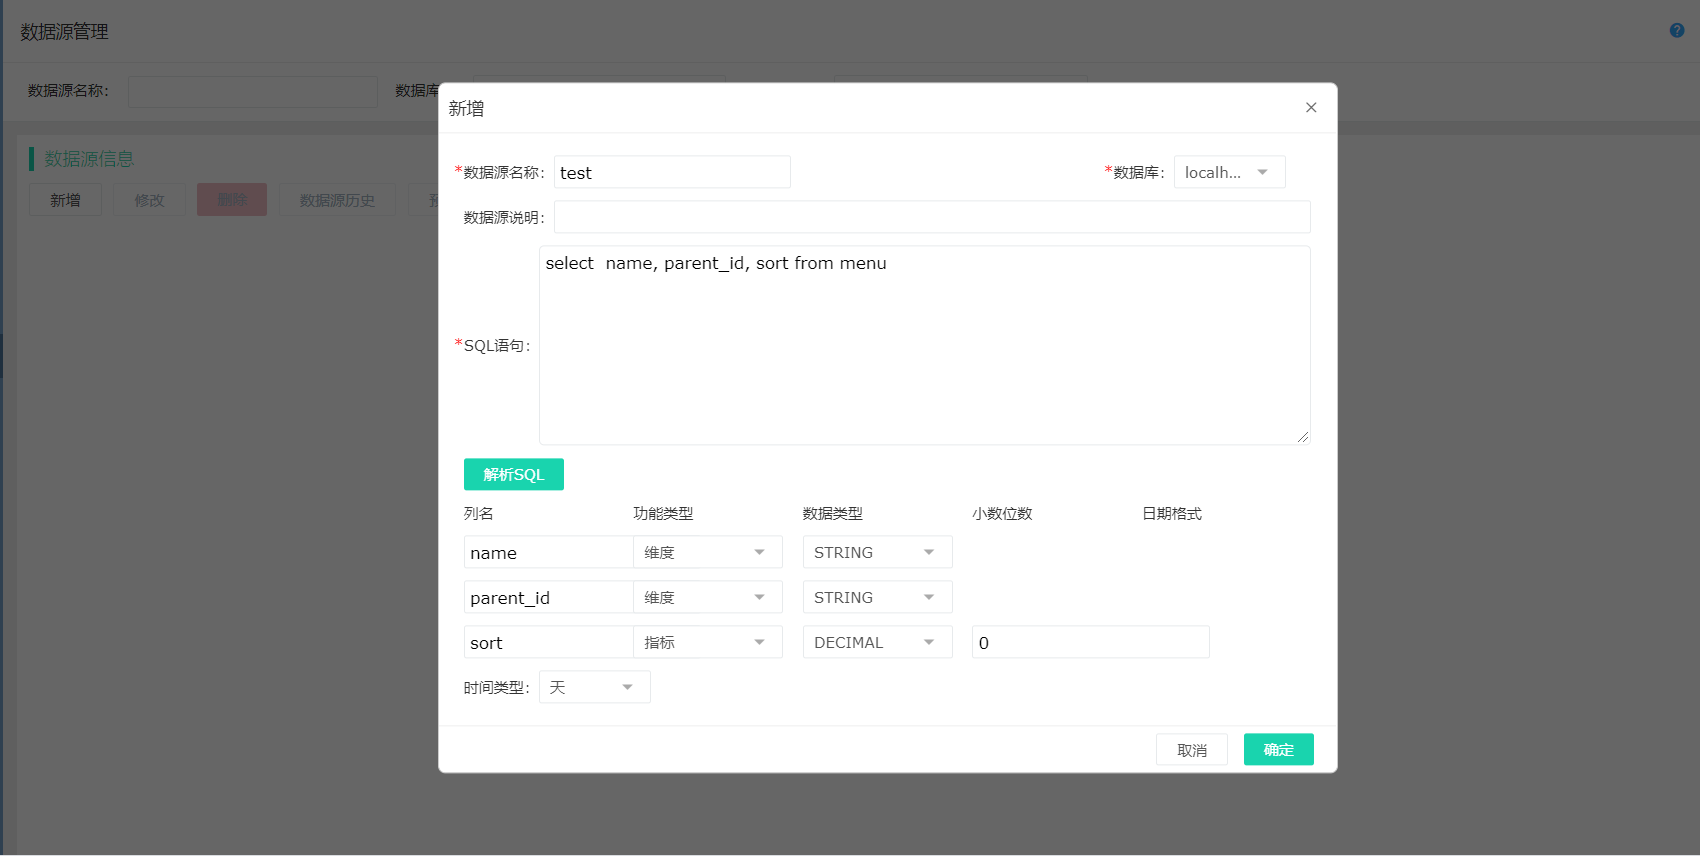The height and width of the screenshot is (856, 1700).
Task: Click the 解析SQL button
Action: pos(514,474)
